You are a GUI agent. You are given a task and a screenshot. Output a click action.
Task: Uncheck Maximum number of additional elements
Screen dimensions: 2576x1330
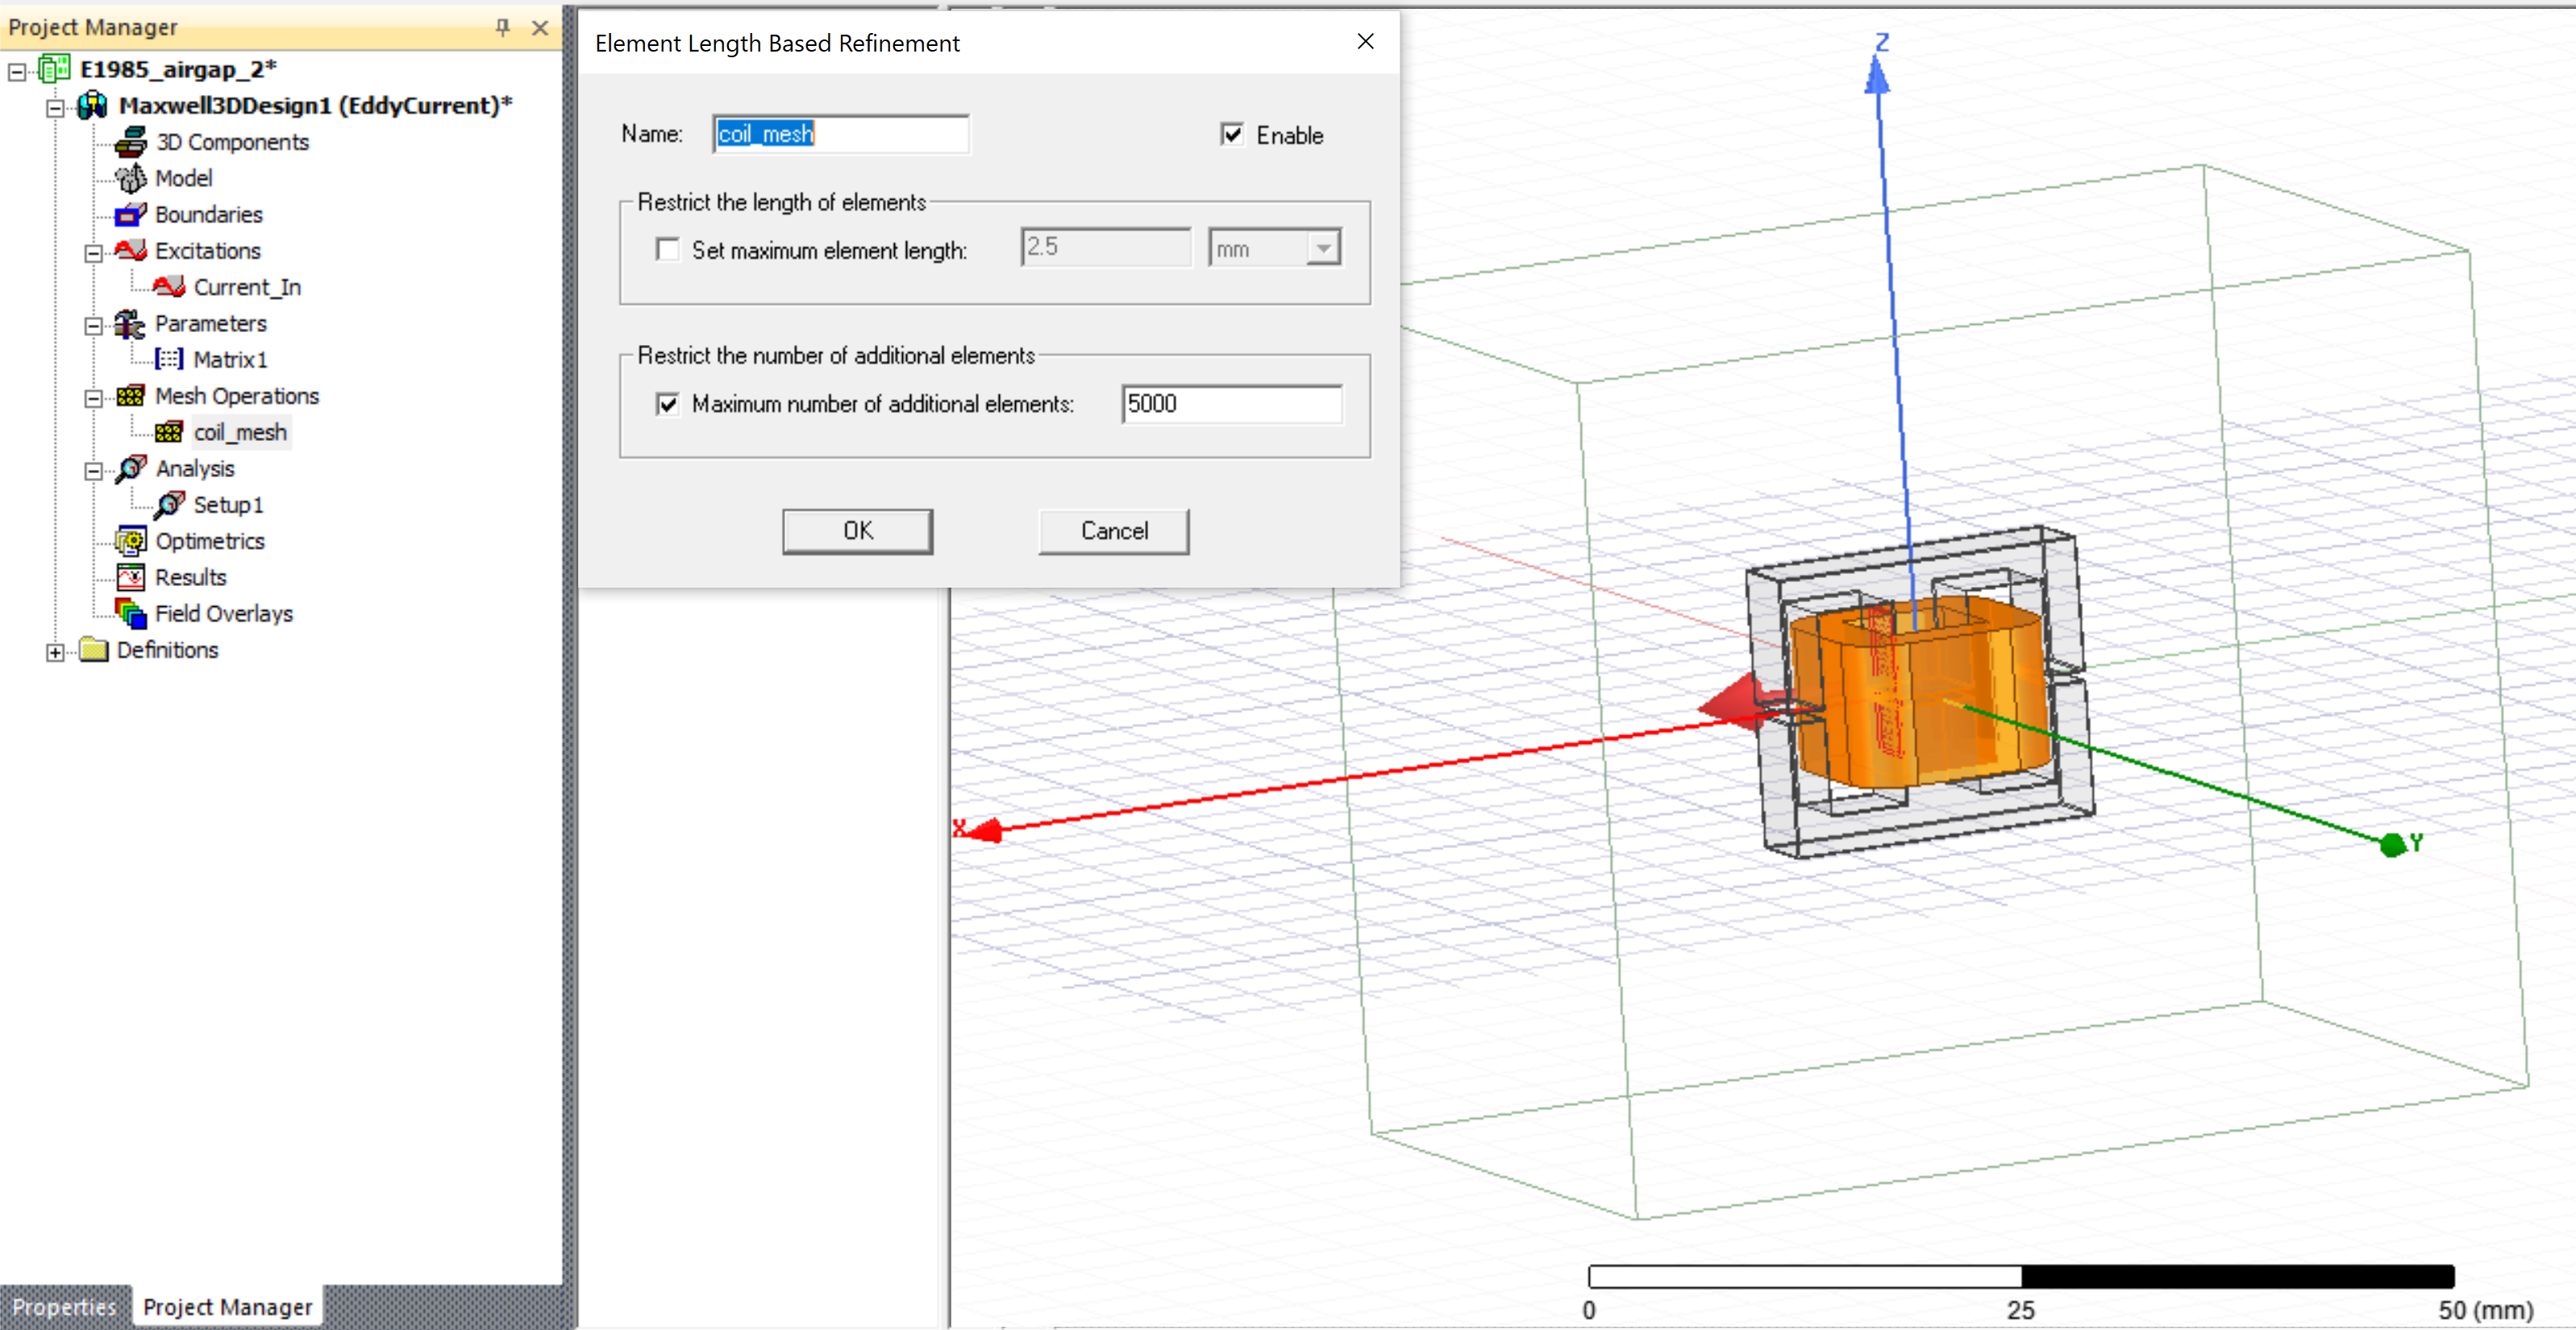tap(668, 403)
